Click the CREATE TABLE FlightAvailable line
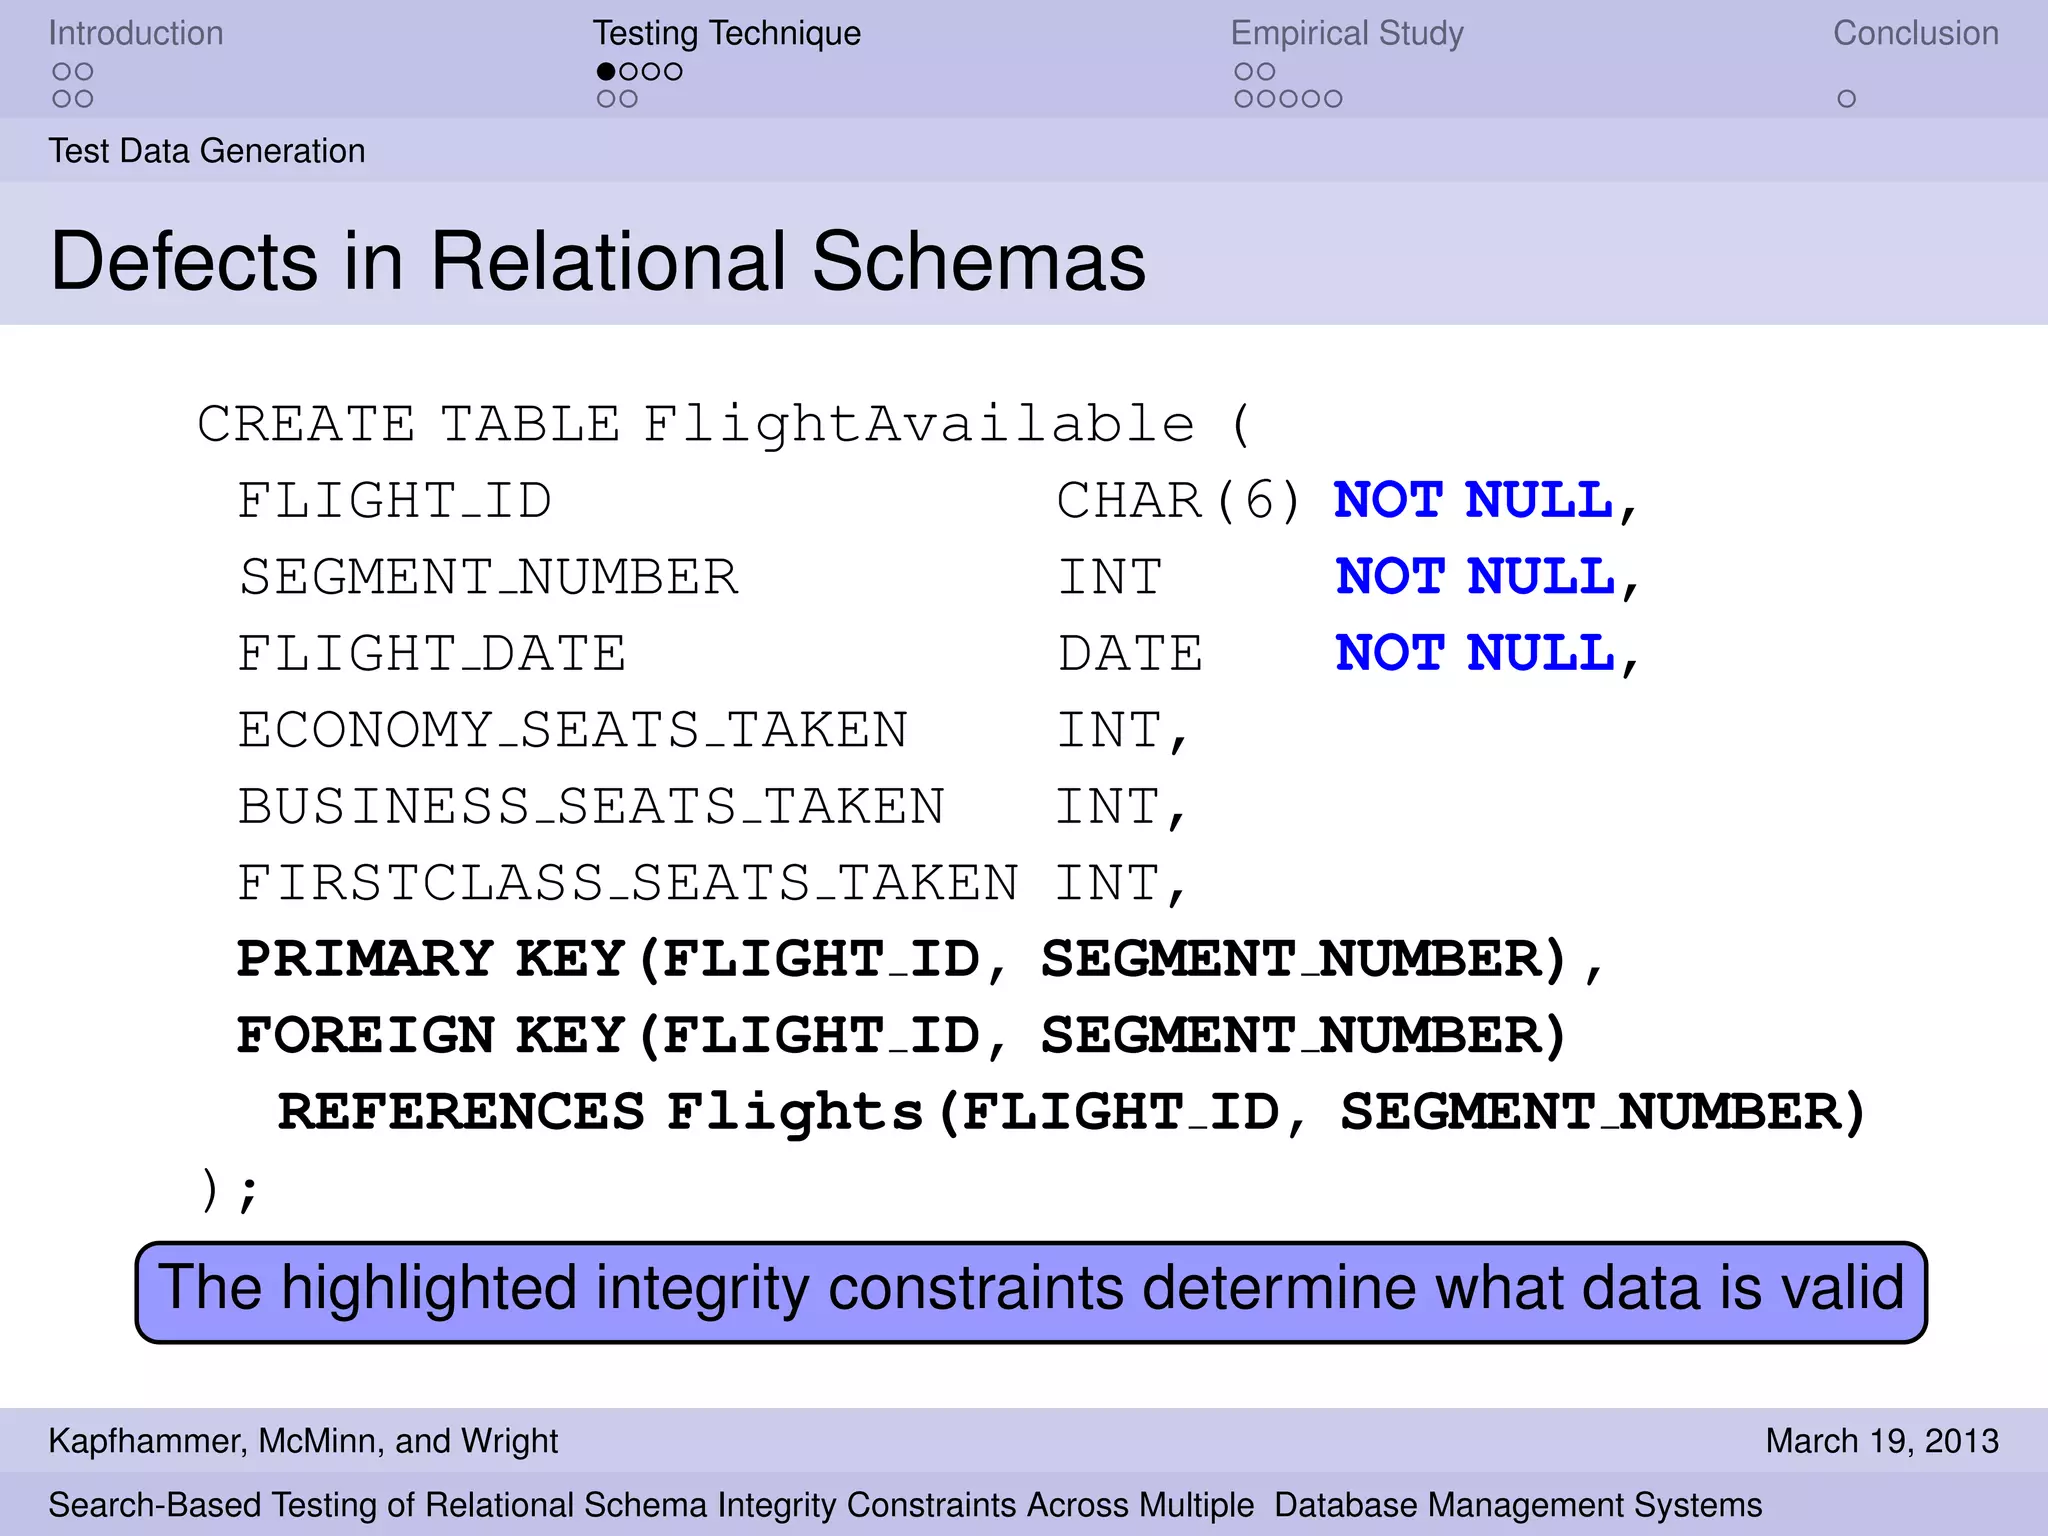This screenshot has width=2048, height=1536. coord(724,425)
